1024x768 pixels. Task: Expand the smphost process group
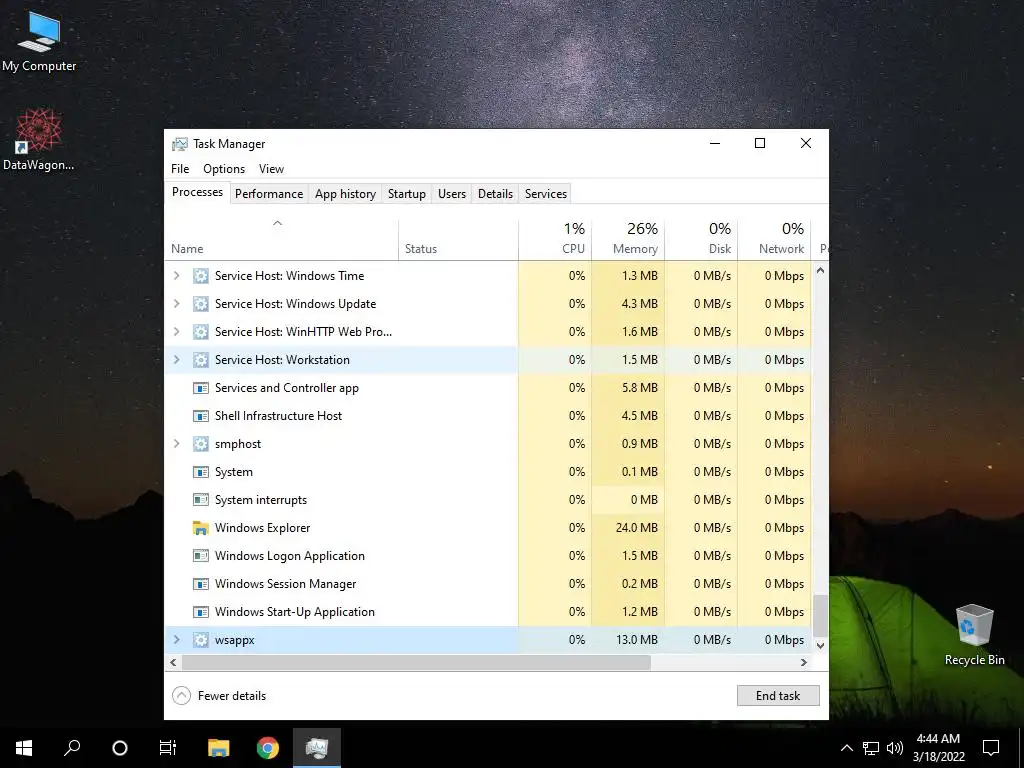click(176, 444)
